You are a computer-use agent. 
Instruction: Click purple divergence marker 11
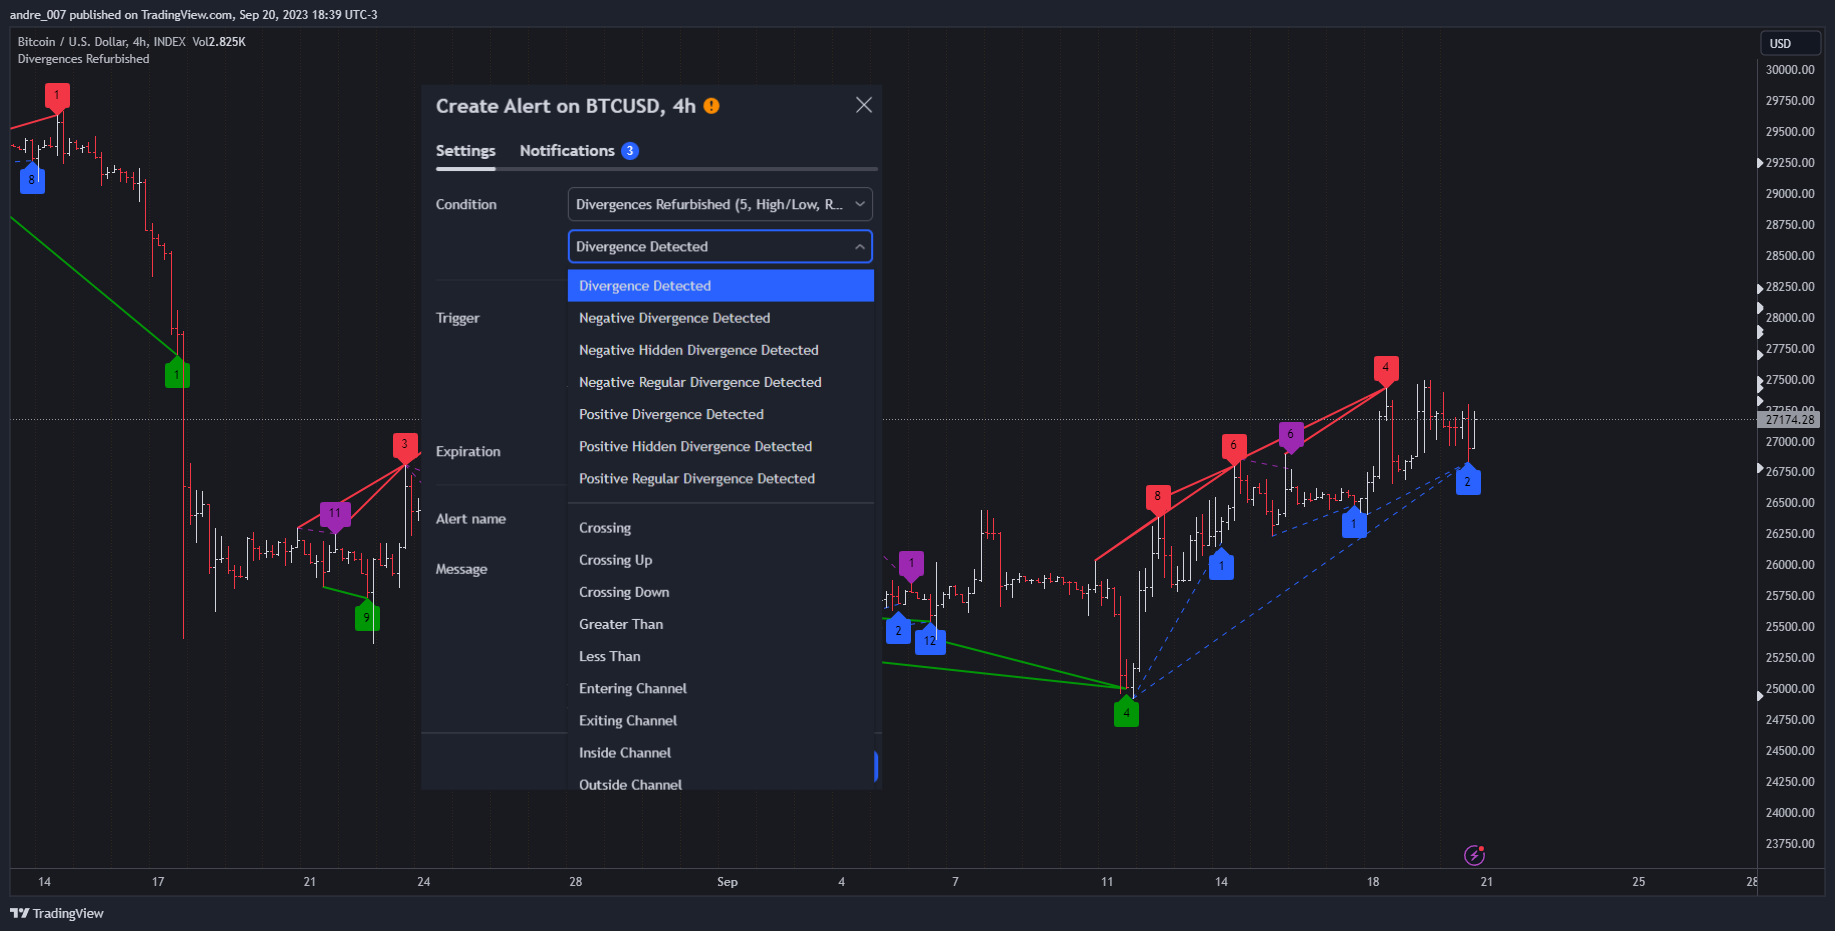point(335,514)
